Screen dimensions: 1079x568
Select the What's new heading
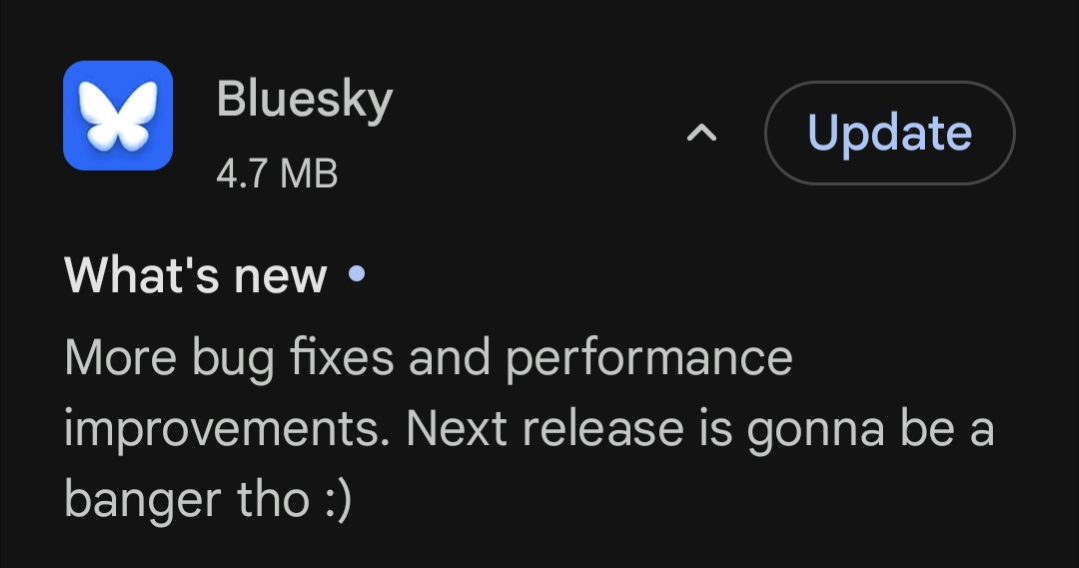(x=196, y=275)
